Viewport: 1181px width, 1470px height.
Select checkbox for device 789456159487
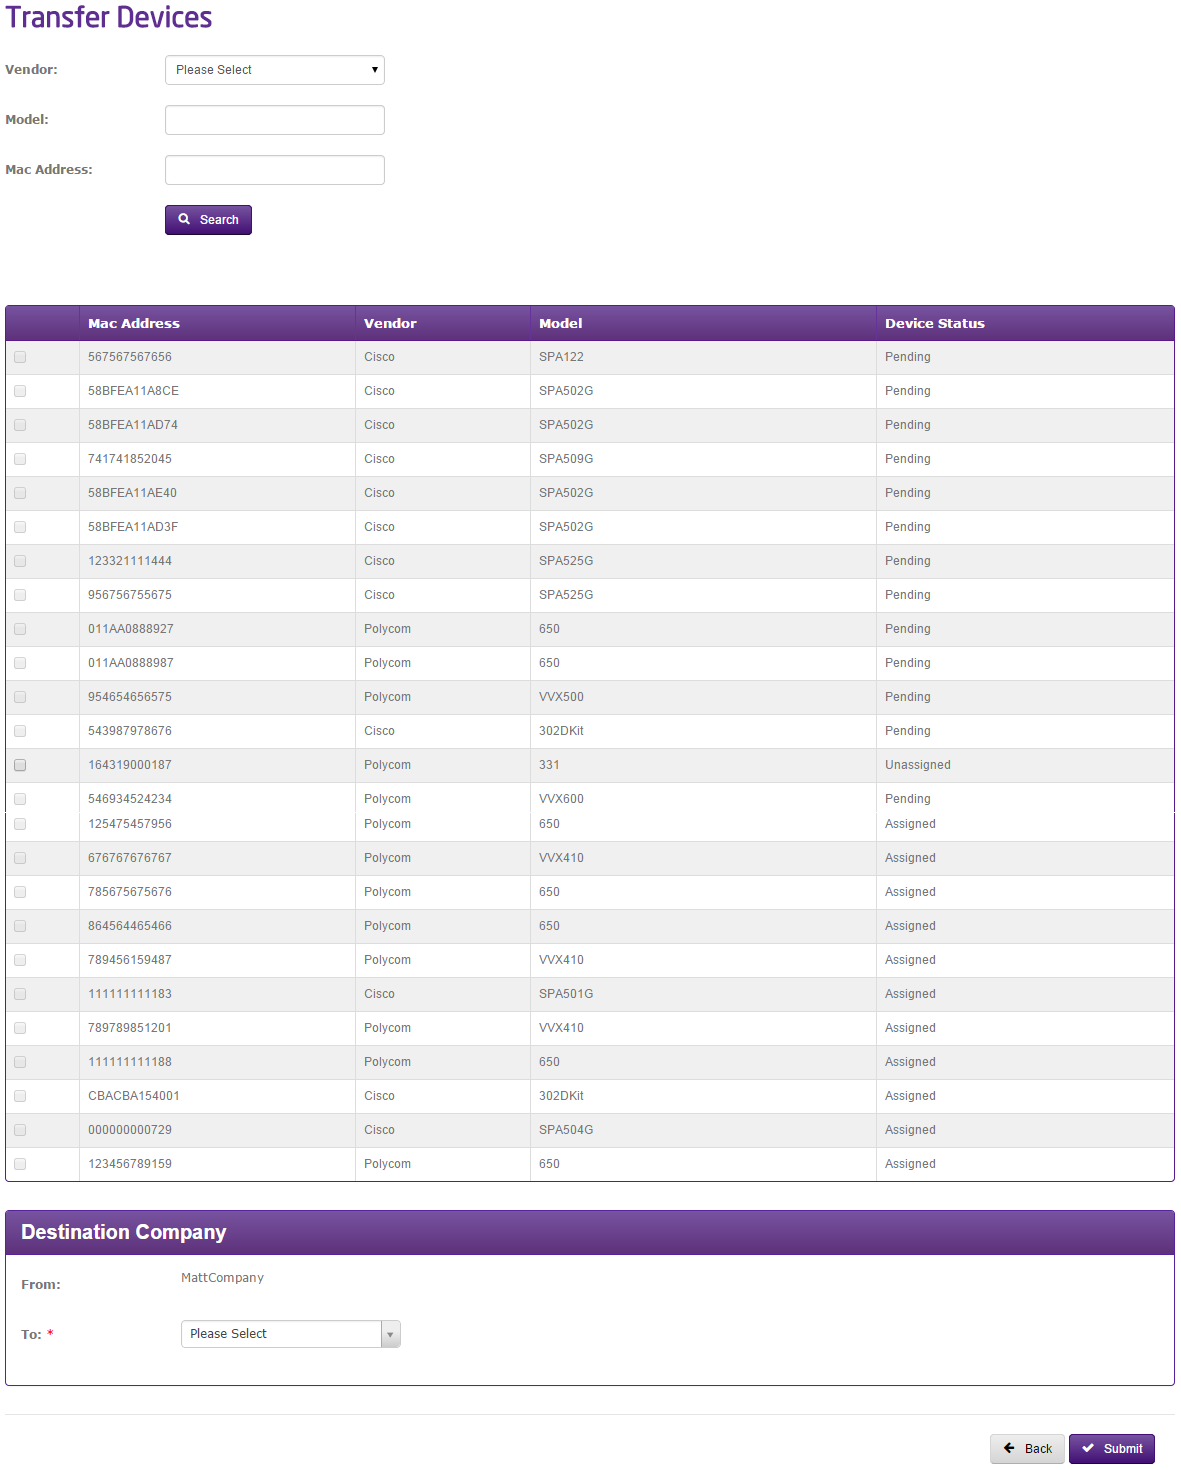pos(20,960)
